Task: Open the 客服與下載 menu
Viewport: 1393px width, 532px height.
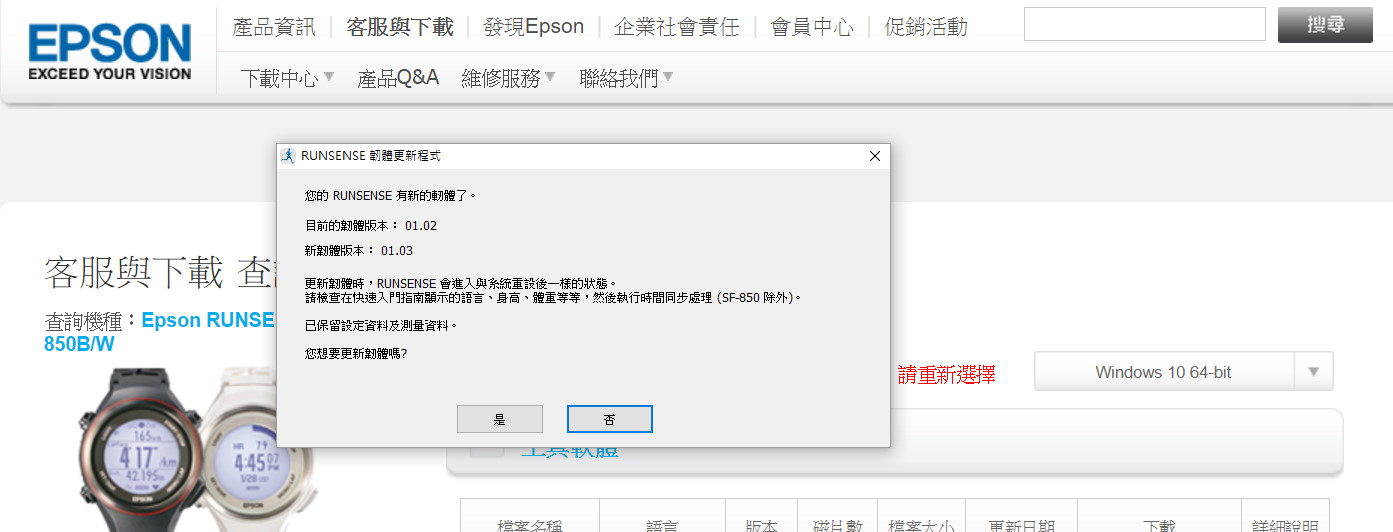Action: pos(400,27)
